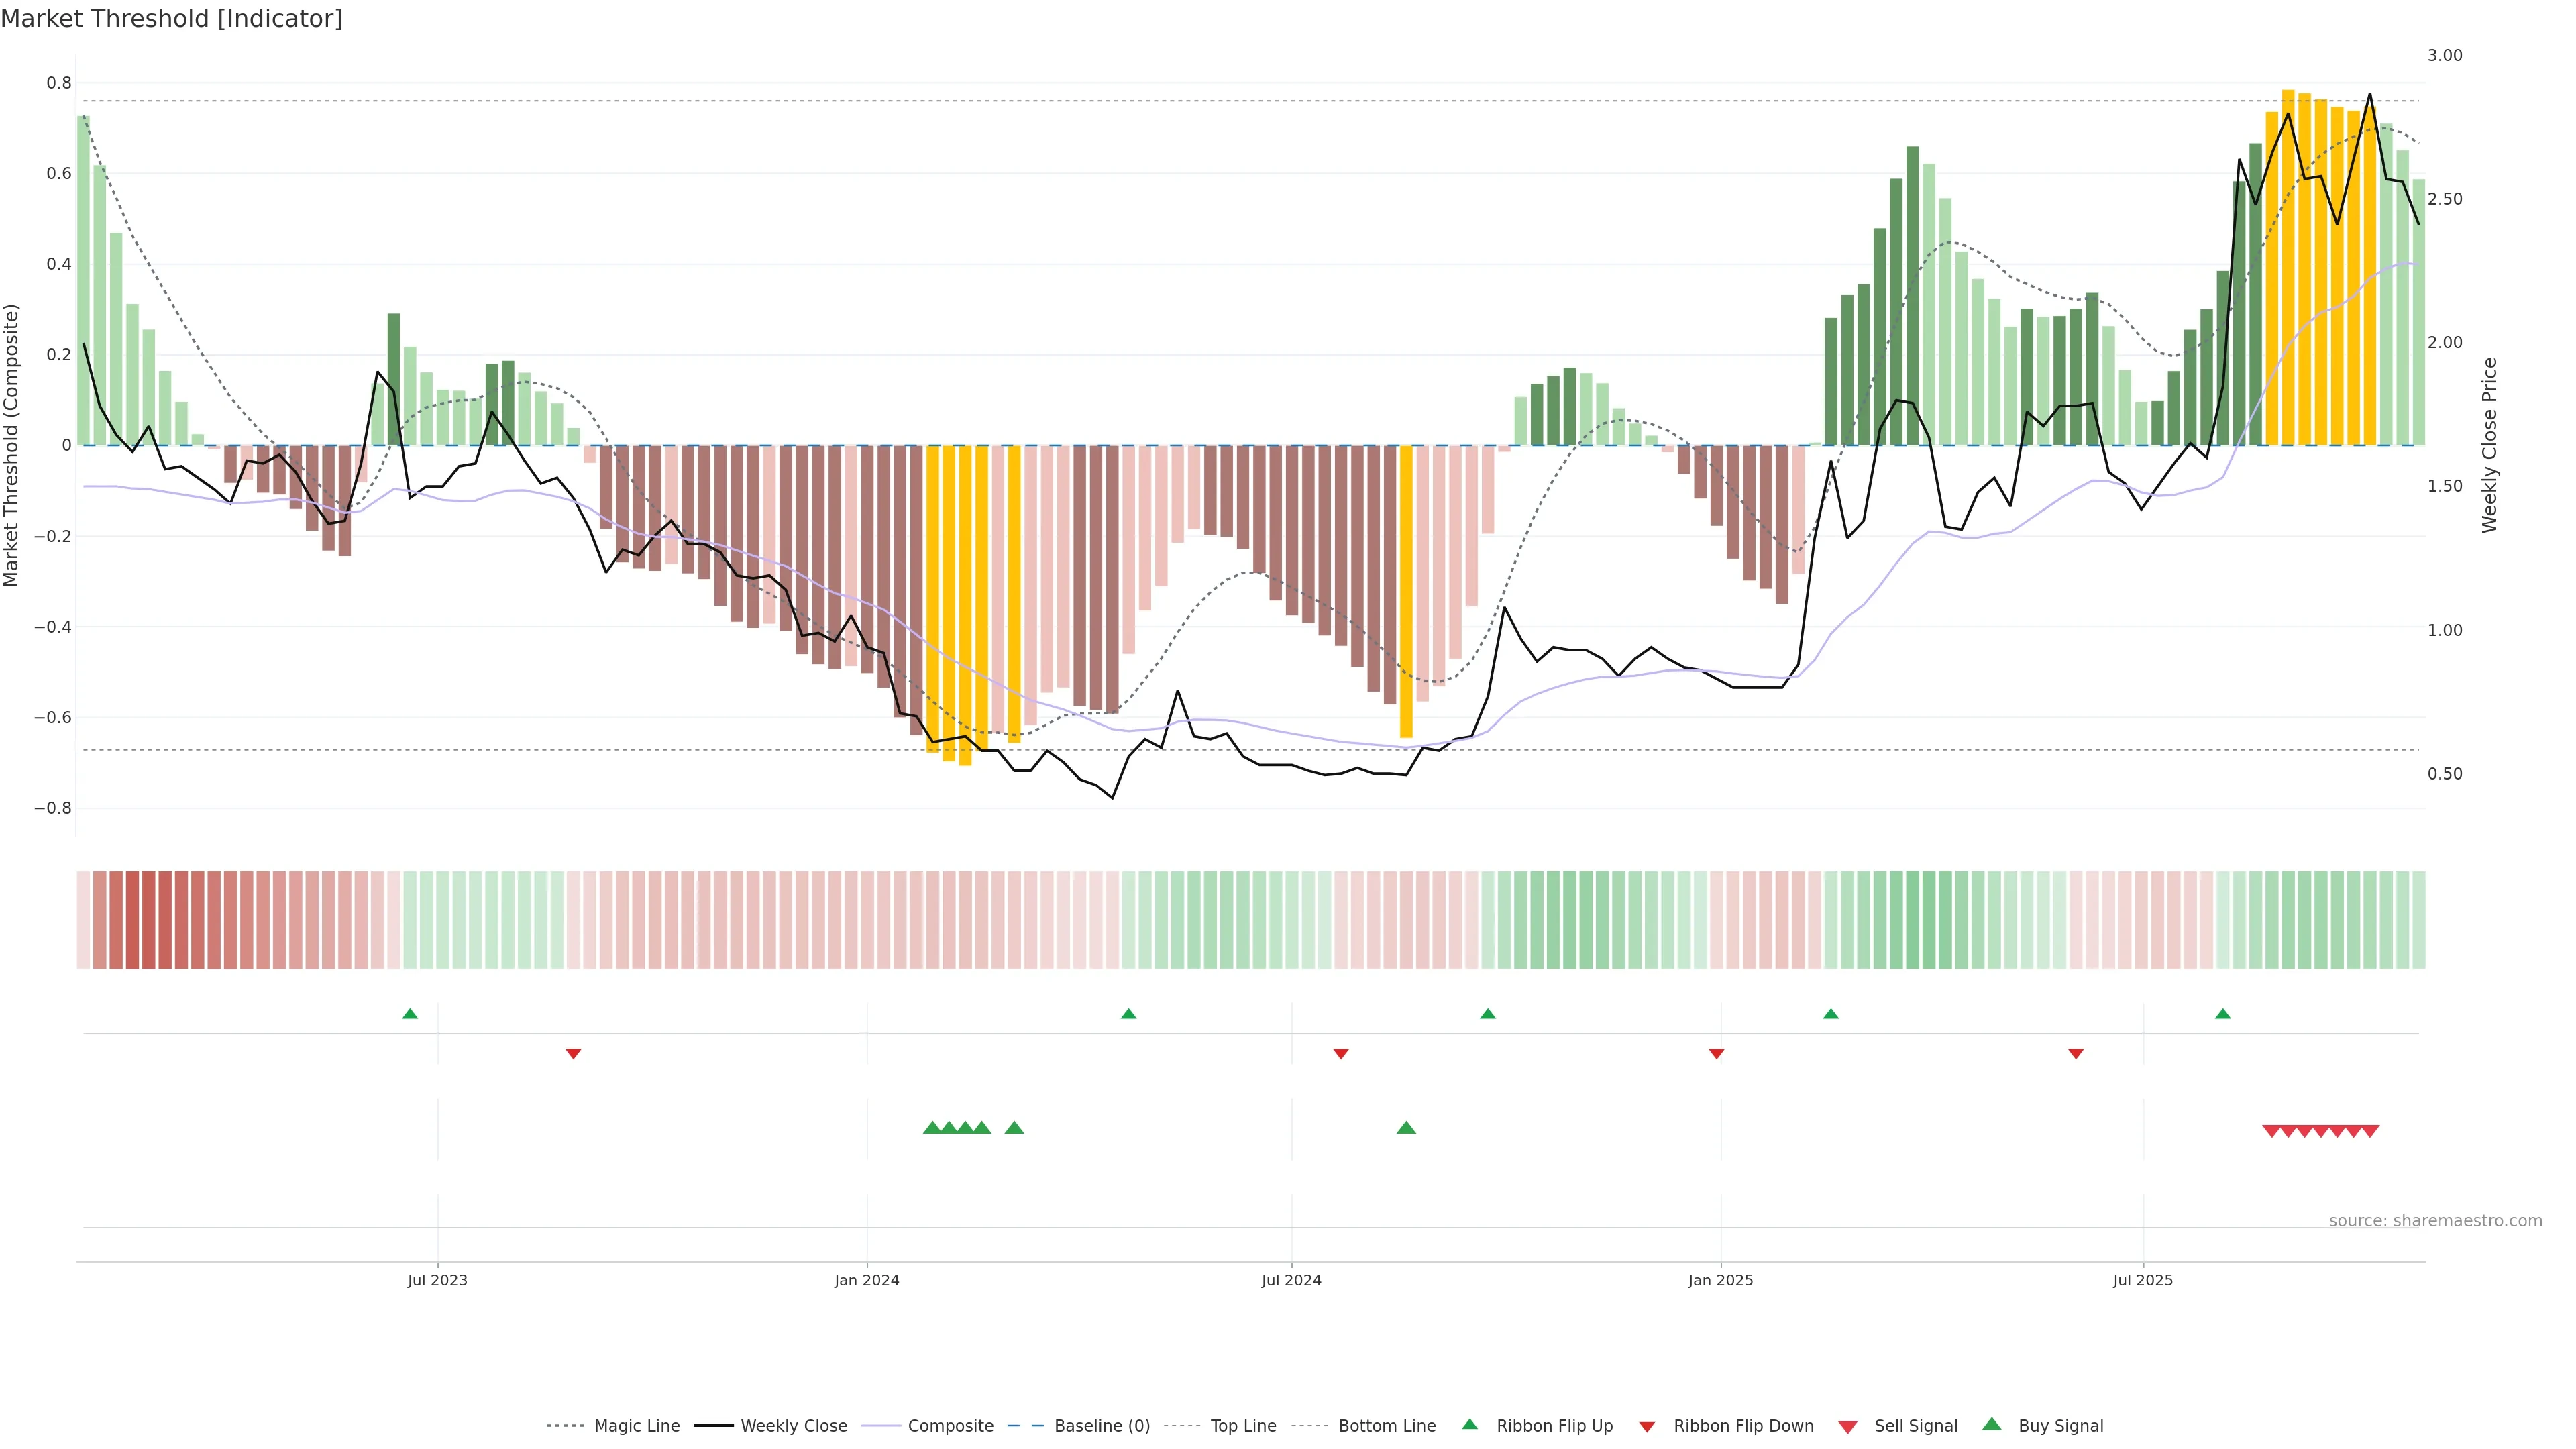Click Ribbon Flip Up legend triangle
This screenshot has width=2576, height=1449.
1470,1424
